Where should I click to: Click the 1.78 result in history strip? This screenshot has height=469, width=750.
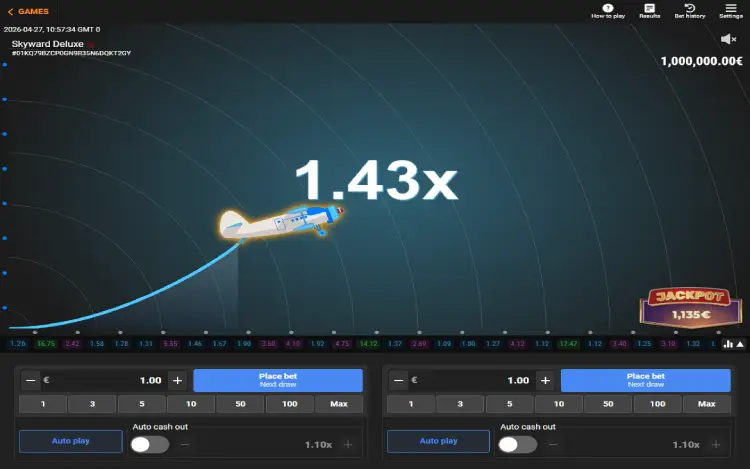point(121,344)
